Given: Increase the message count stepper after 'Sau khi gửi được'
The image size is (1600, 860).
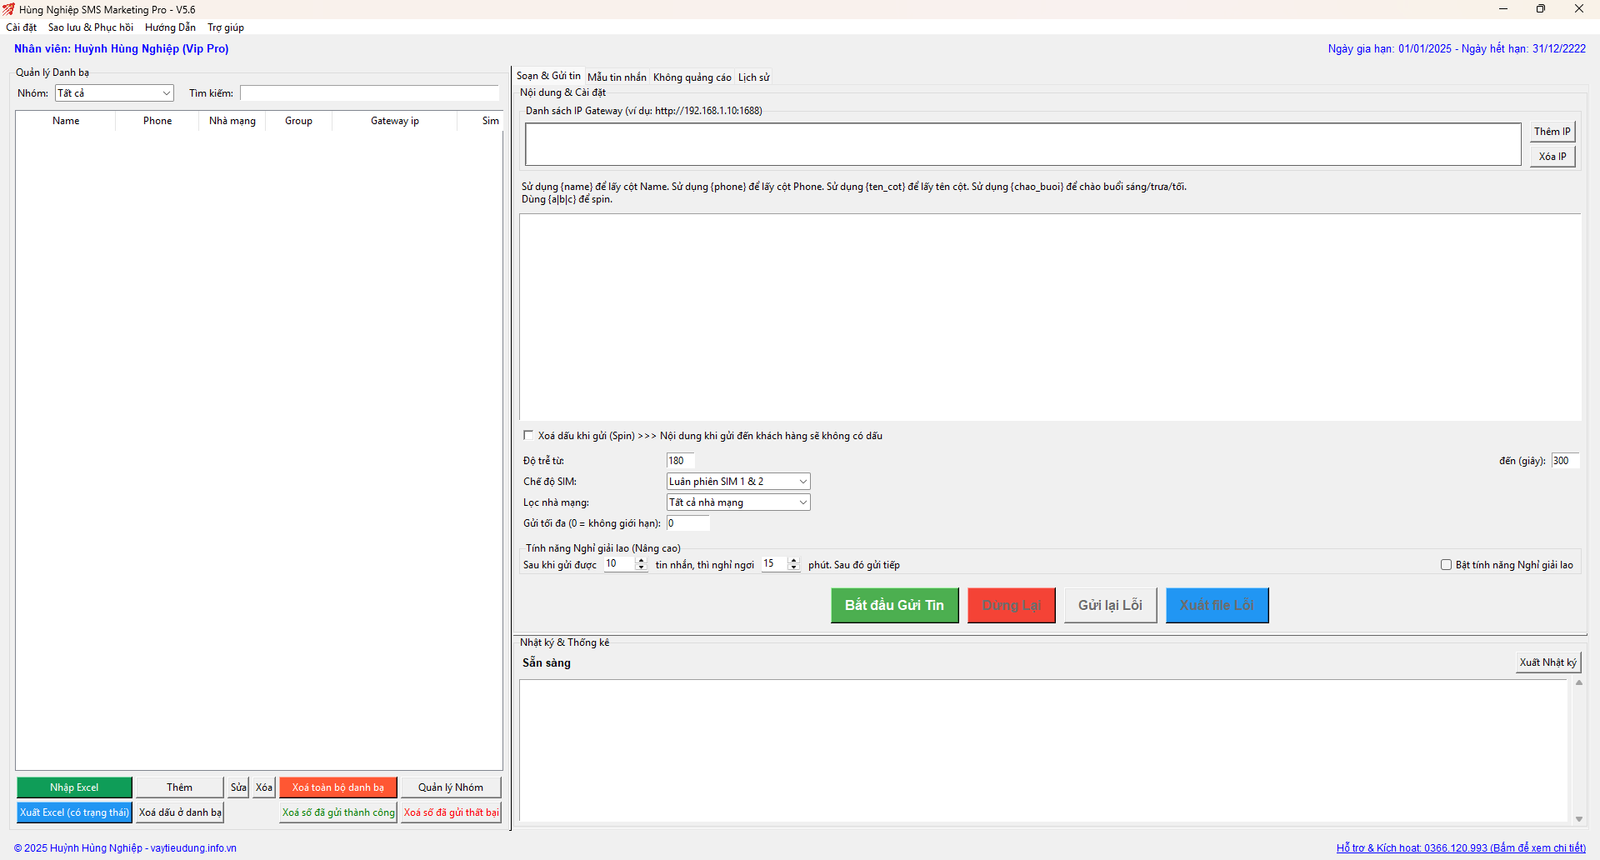Looking at the screenshot, I should [x=641, y=561].
